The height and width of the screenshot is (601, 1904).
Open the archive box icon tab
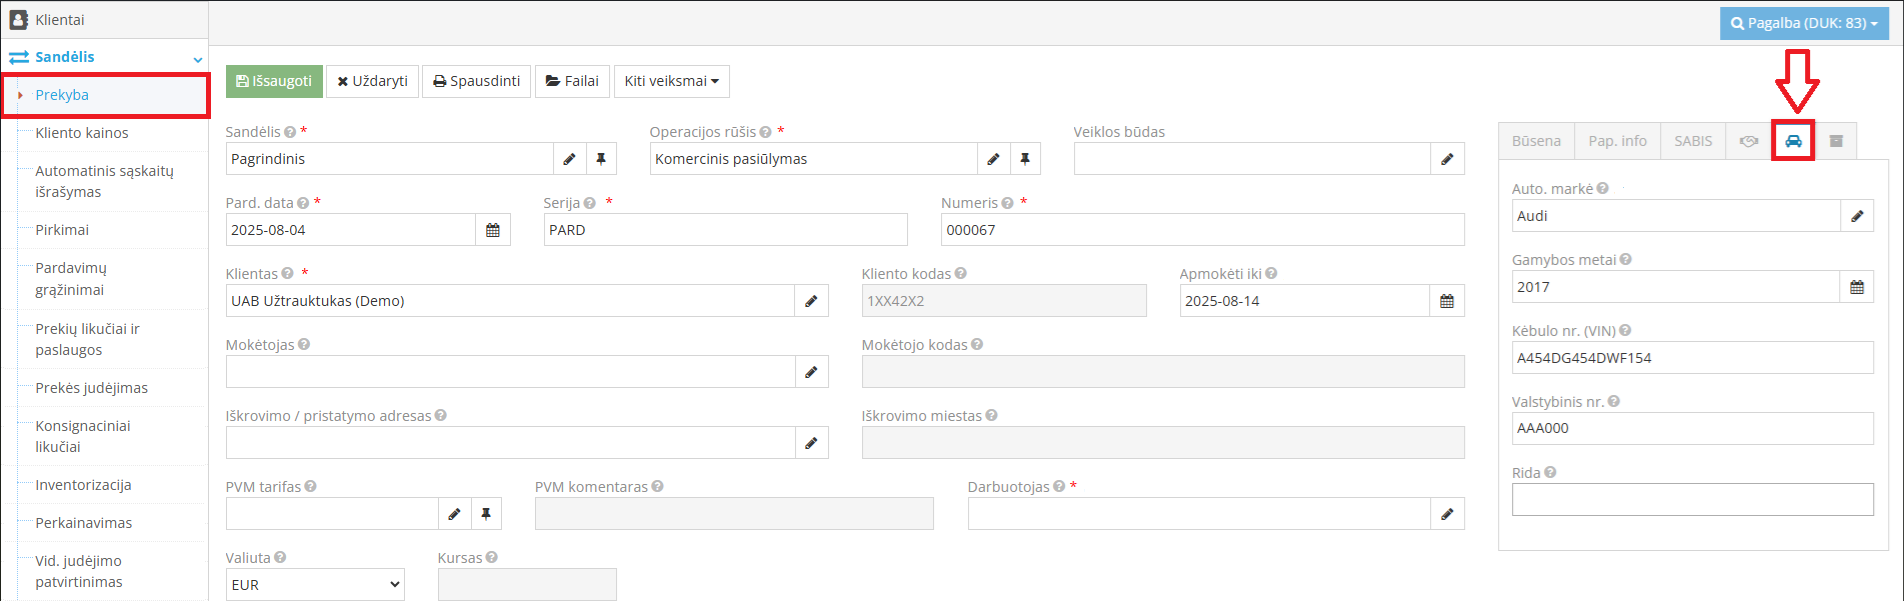tap(1836, 141)
